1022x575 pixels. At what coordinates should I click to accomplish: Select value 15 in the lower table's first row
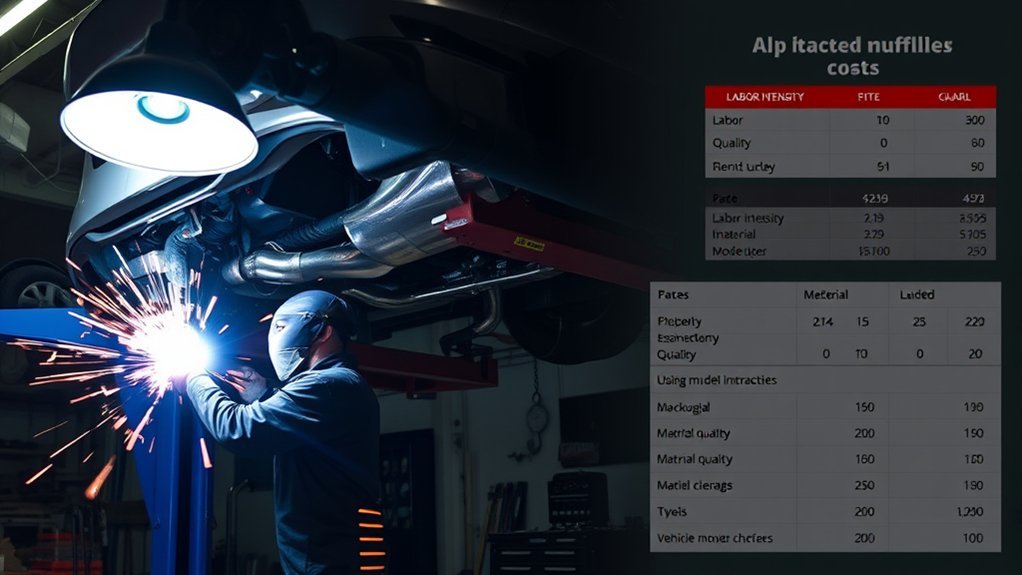(862, 322)
